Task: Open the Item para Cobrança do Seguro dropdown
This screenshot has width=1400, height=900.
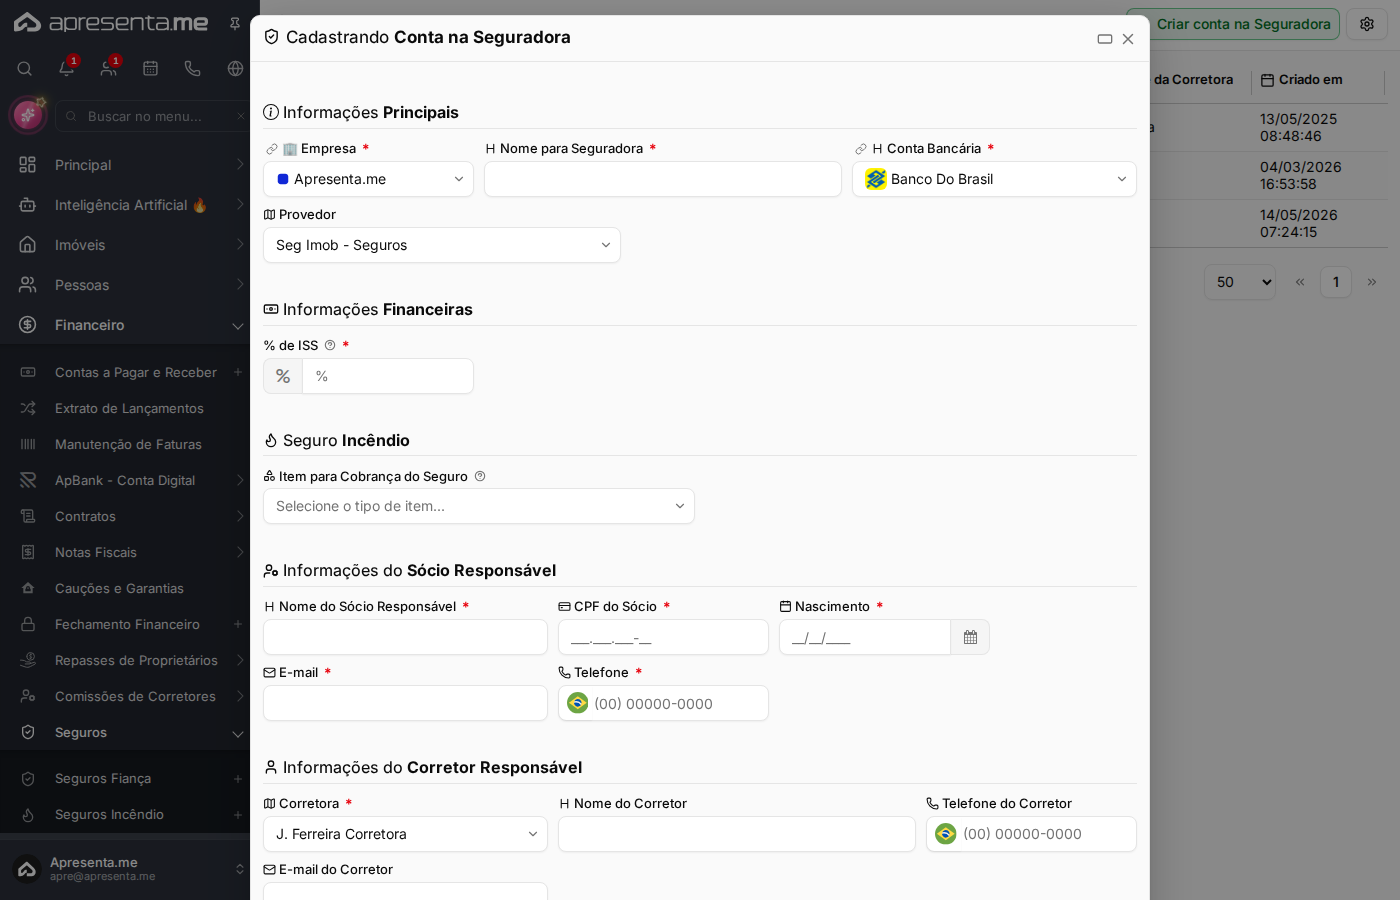Action: click(479, 506)
